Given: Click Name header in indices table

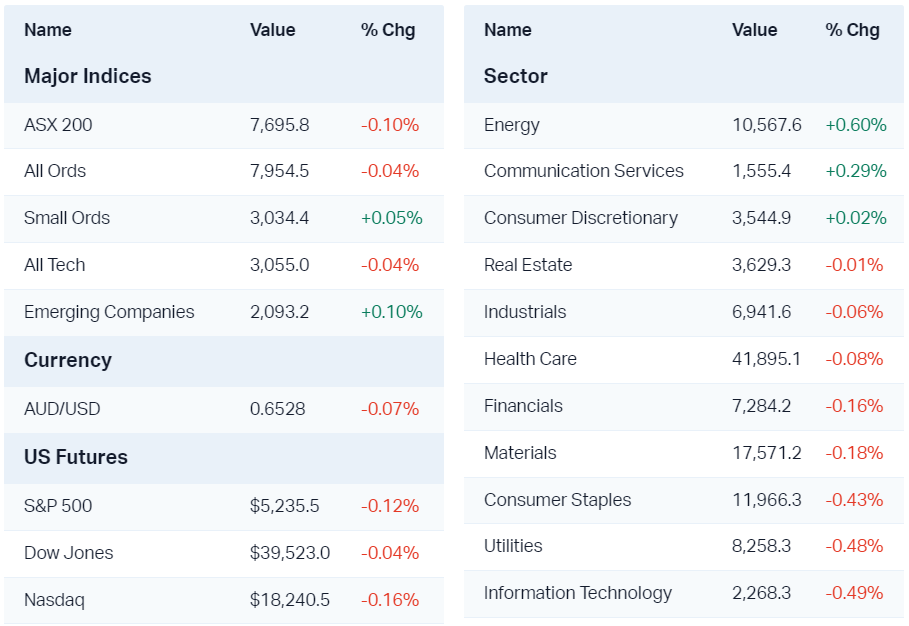Looking at the screenshot, I should point(48,30).
